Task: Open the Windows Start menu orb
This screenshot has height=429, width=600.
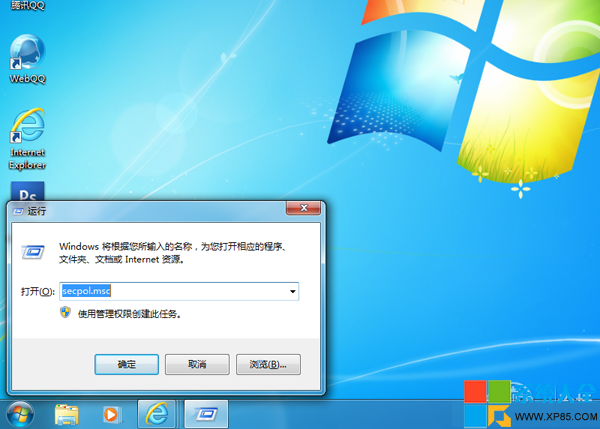Action: point(20,414)
